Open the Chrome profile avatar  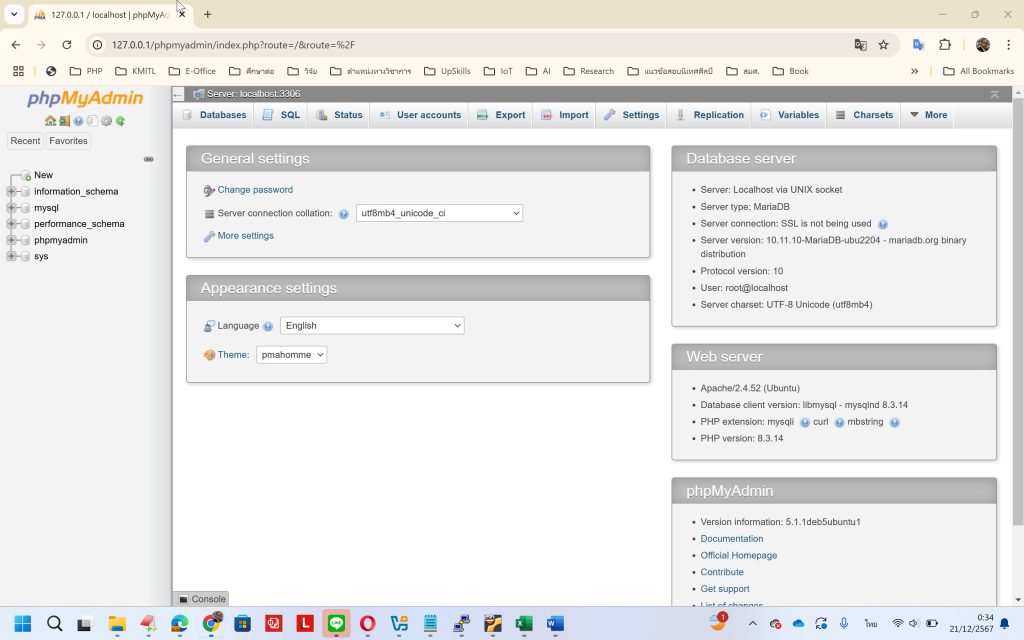[x=983, y=45]
